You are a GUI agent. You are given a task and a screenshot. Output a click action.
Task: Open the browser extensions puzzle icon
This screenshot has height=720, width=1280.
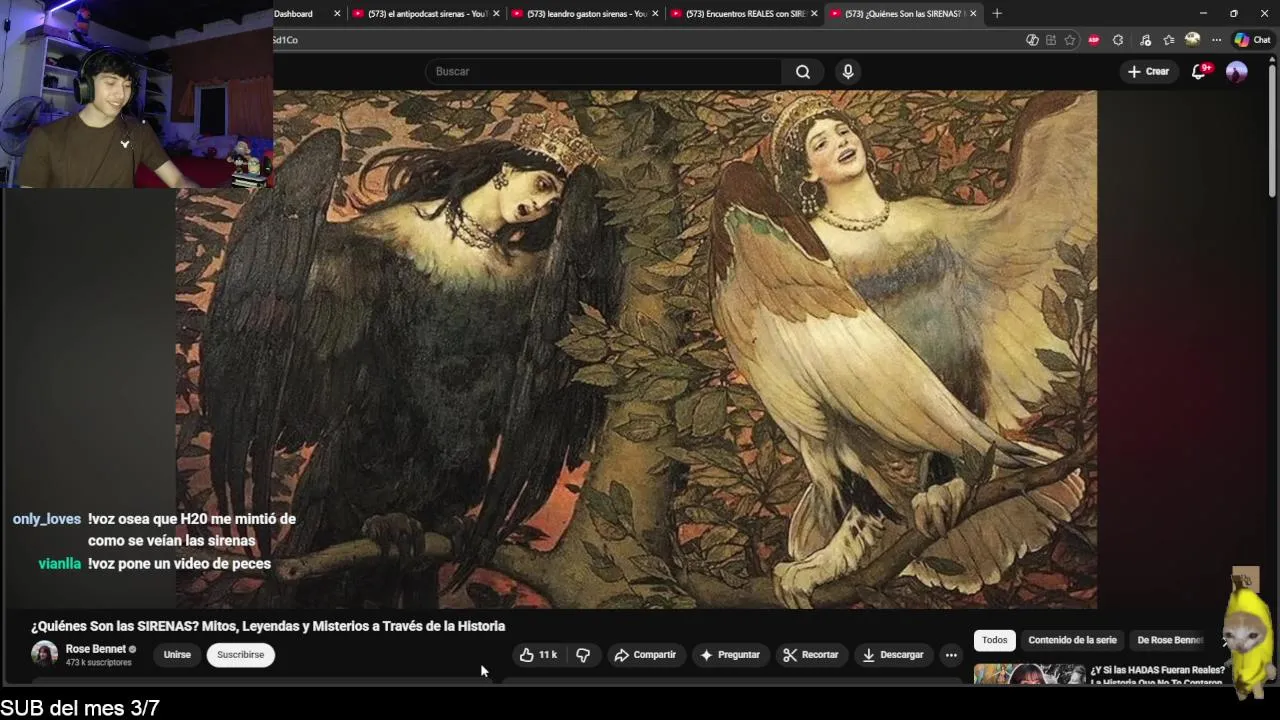(1118, 40)
